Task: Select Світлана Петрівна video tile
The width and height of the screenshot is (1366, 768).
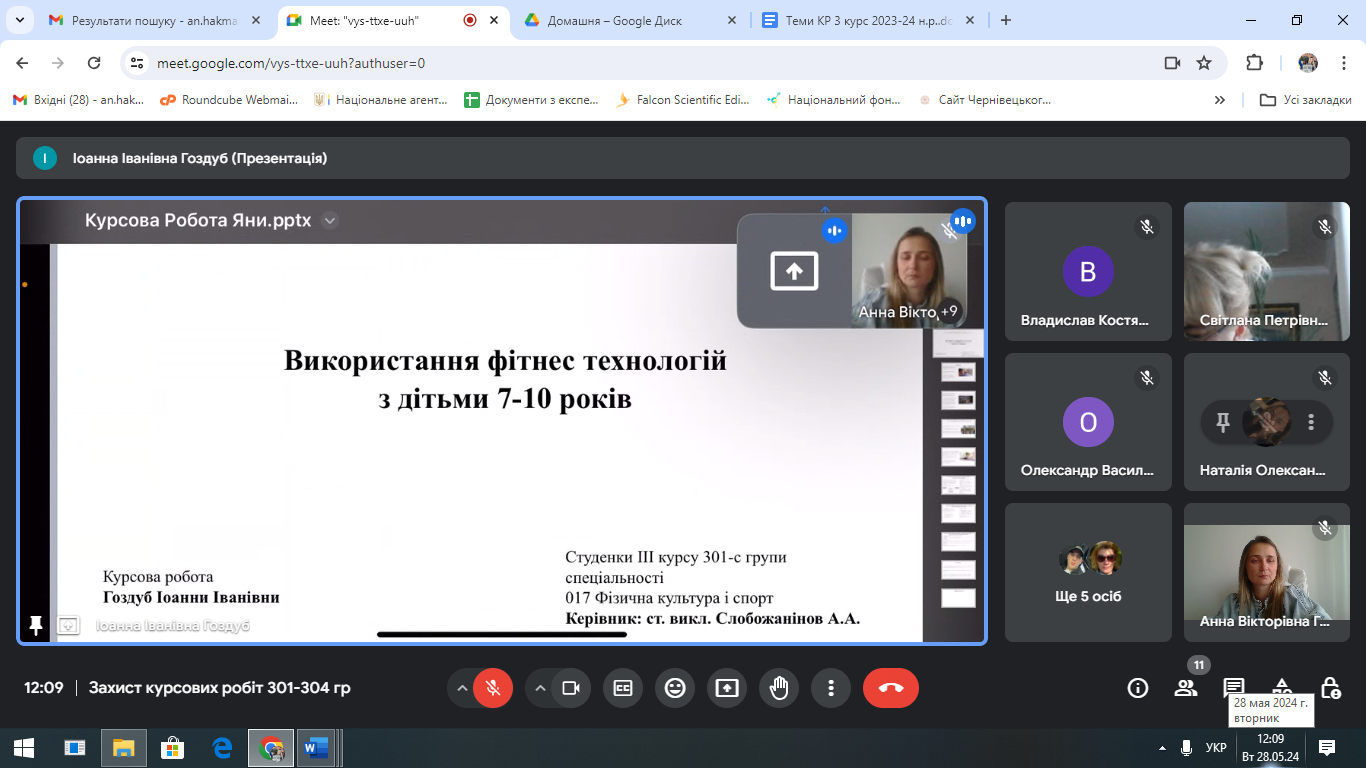Action: [1267, 272]
